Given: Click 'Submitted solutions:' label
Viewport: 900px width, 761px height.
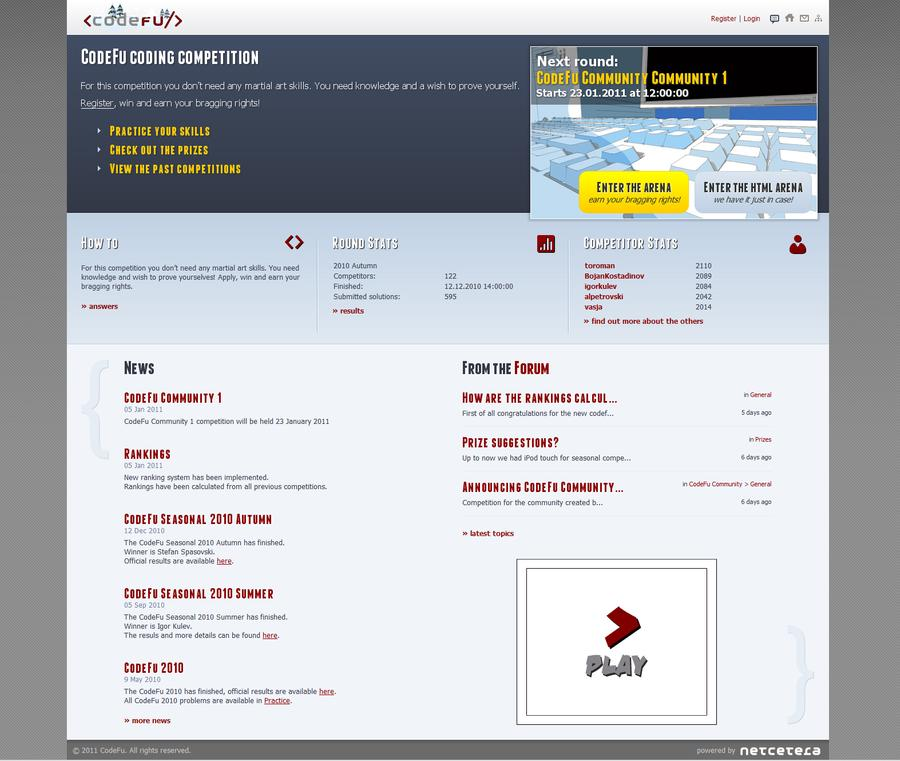Looking at the screenshot, I should click(x=367, y=297).
